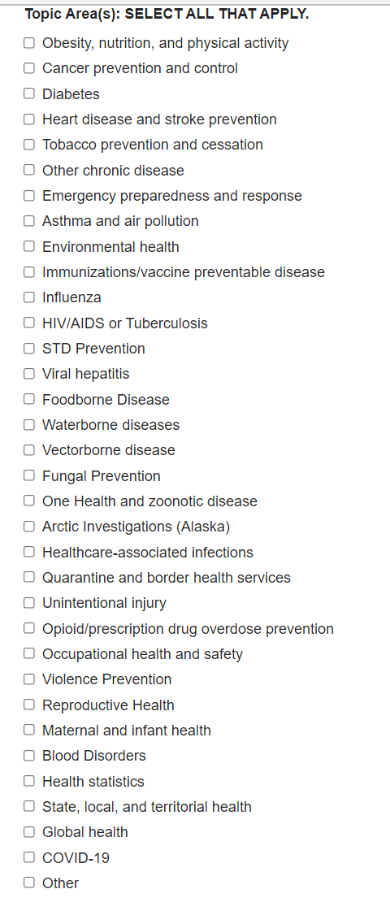Check the Obesity, nutrition, and physical activity box
390x902 pixels.
pyautogui.click(x=29, y=43)
